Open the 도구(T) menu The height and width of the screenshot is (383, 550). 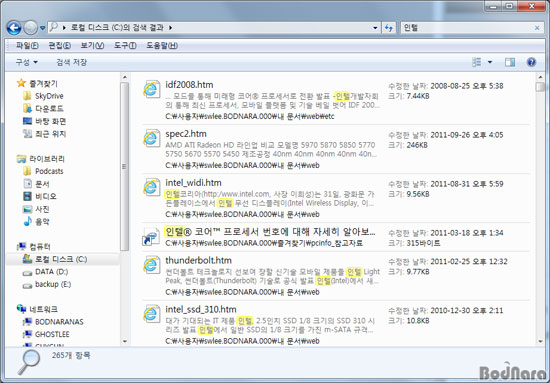coord(125,46)
